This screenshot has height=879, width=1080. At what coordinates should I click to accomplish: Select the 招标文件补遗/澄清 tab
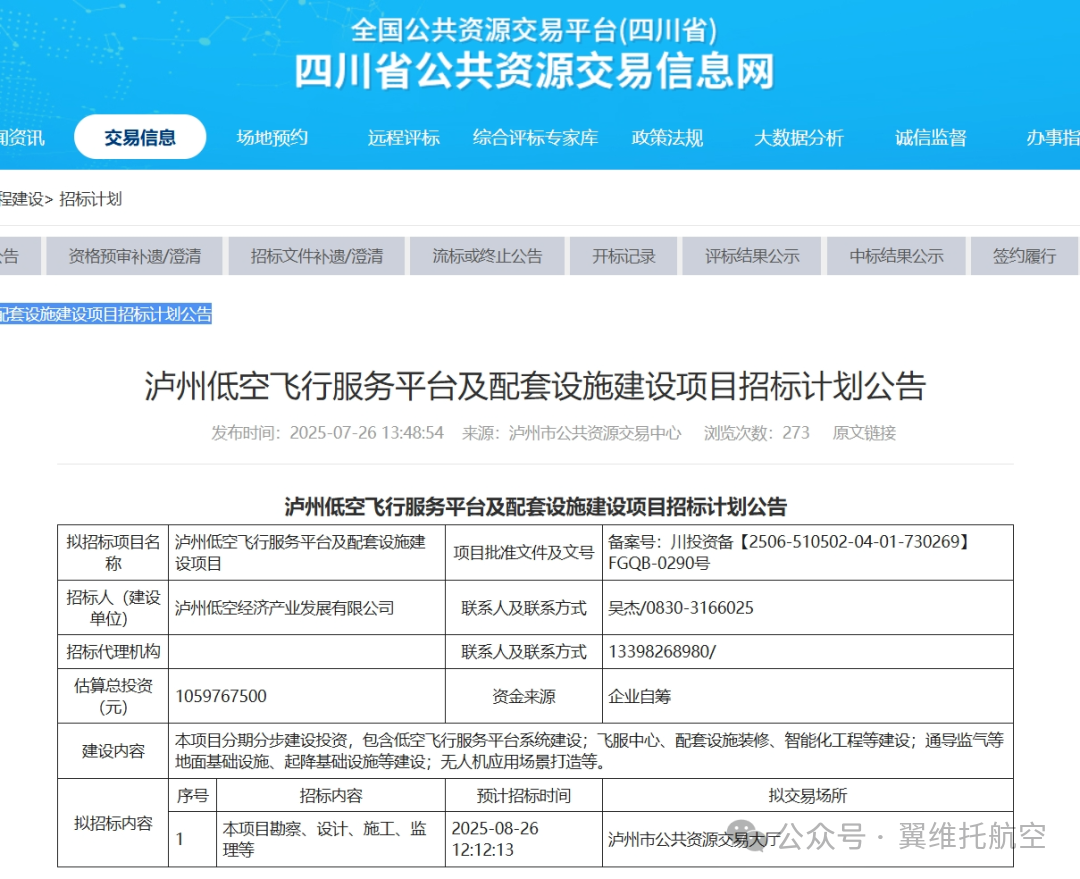click(316, 255)
